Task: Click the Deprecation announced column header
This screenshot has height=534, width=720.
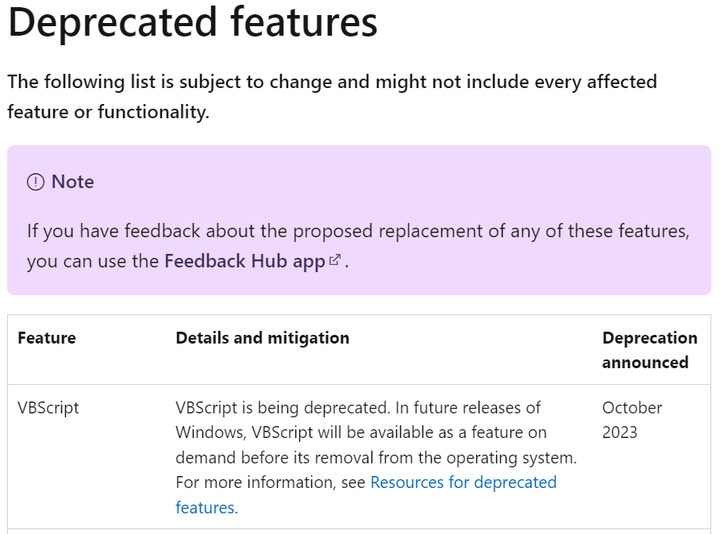Action: click(649, 350)
